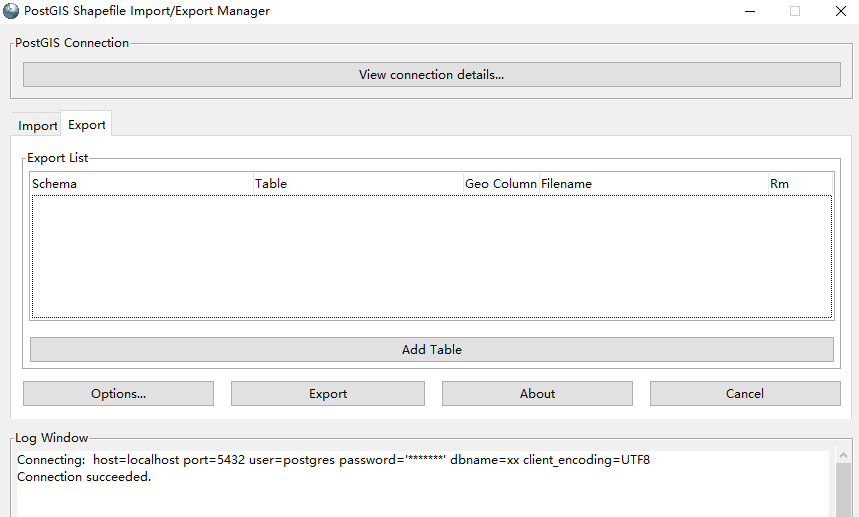Select the Export tab
The height and width of the screenshot is (517, 859).
tap(87, 124)
